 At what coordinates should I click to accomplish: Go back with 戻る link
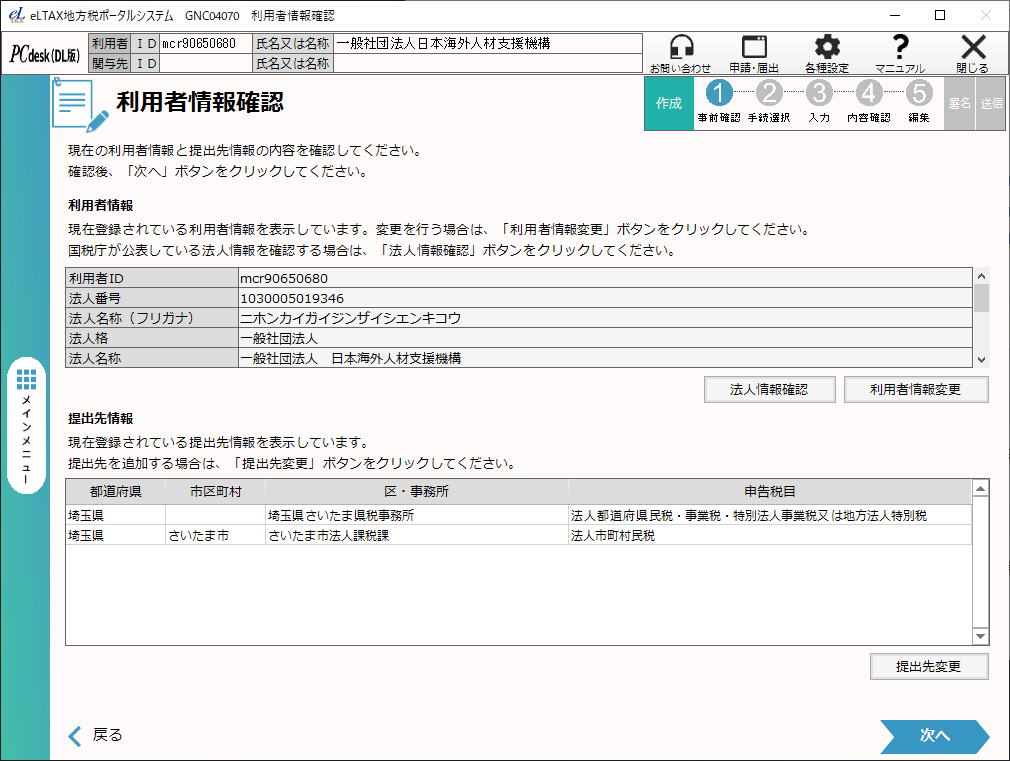pos(95,735)
